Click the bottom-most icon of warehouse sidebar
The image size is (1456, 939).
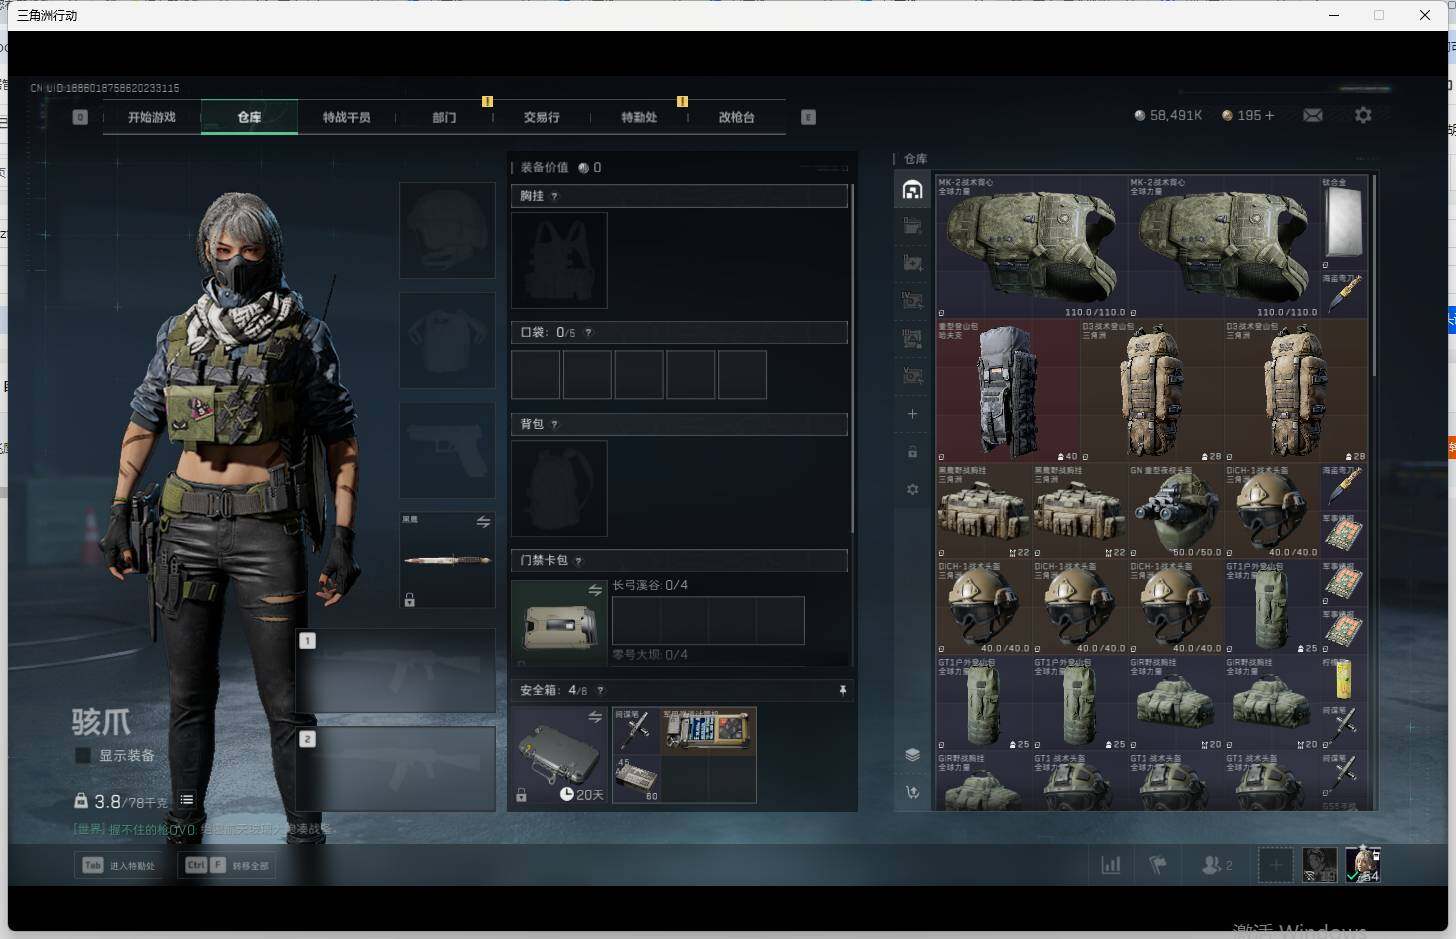[912, 792]
